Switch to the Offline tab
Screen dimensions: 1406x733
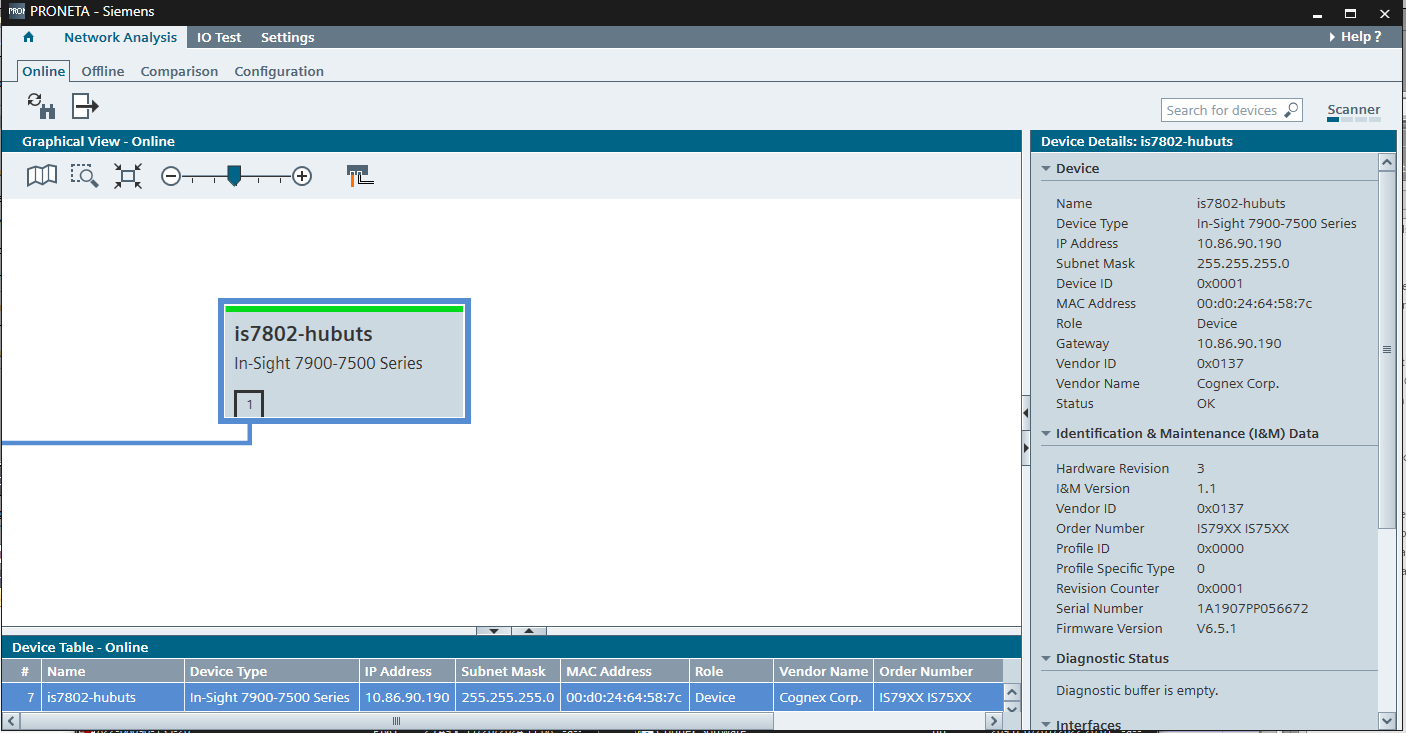pos(102,71)
